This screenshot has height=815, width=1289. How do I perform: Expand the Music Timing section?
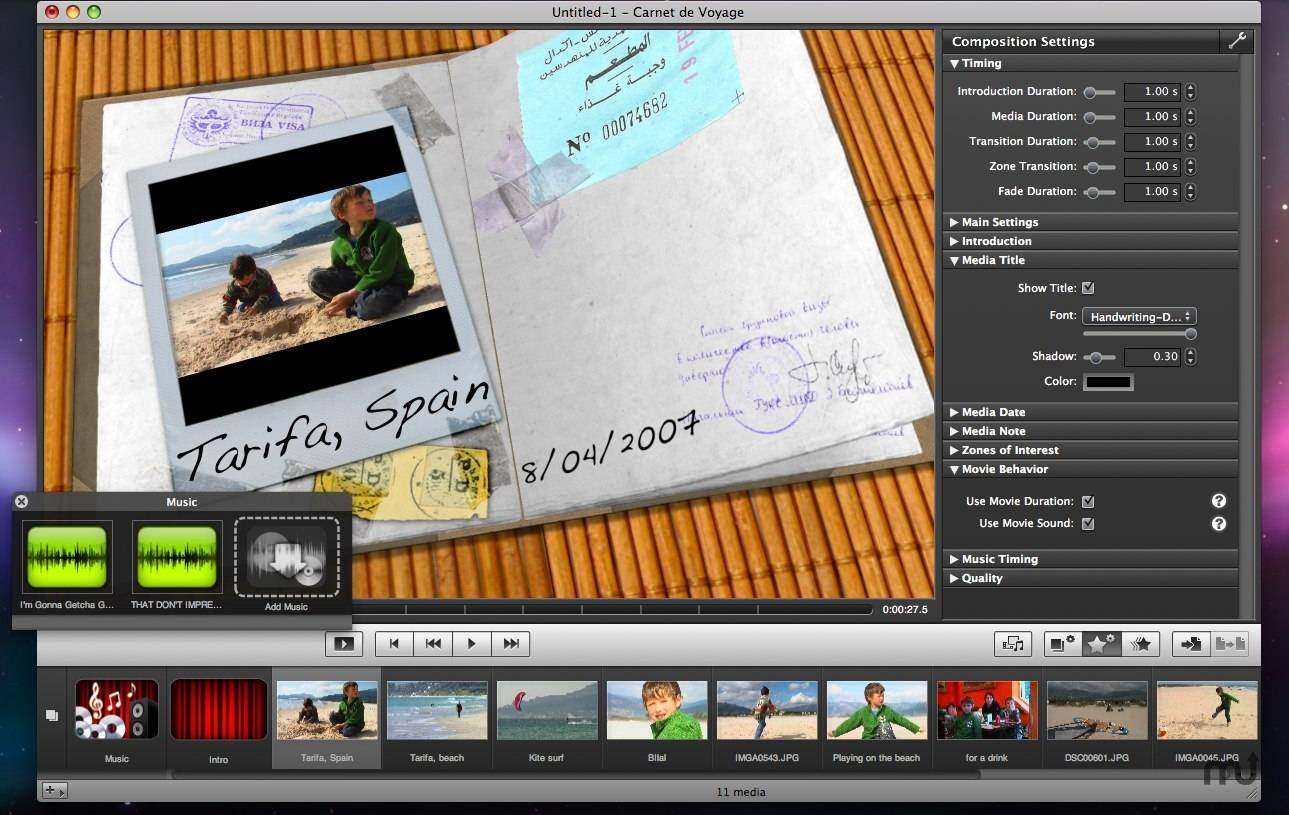(x=999, y=559)
